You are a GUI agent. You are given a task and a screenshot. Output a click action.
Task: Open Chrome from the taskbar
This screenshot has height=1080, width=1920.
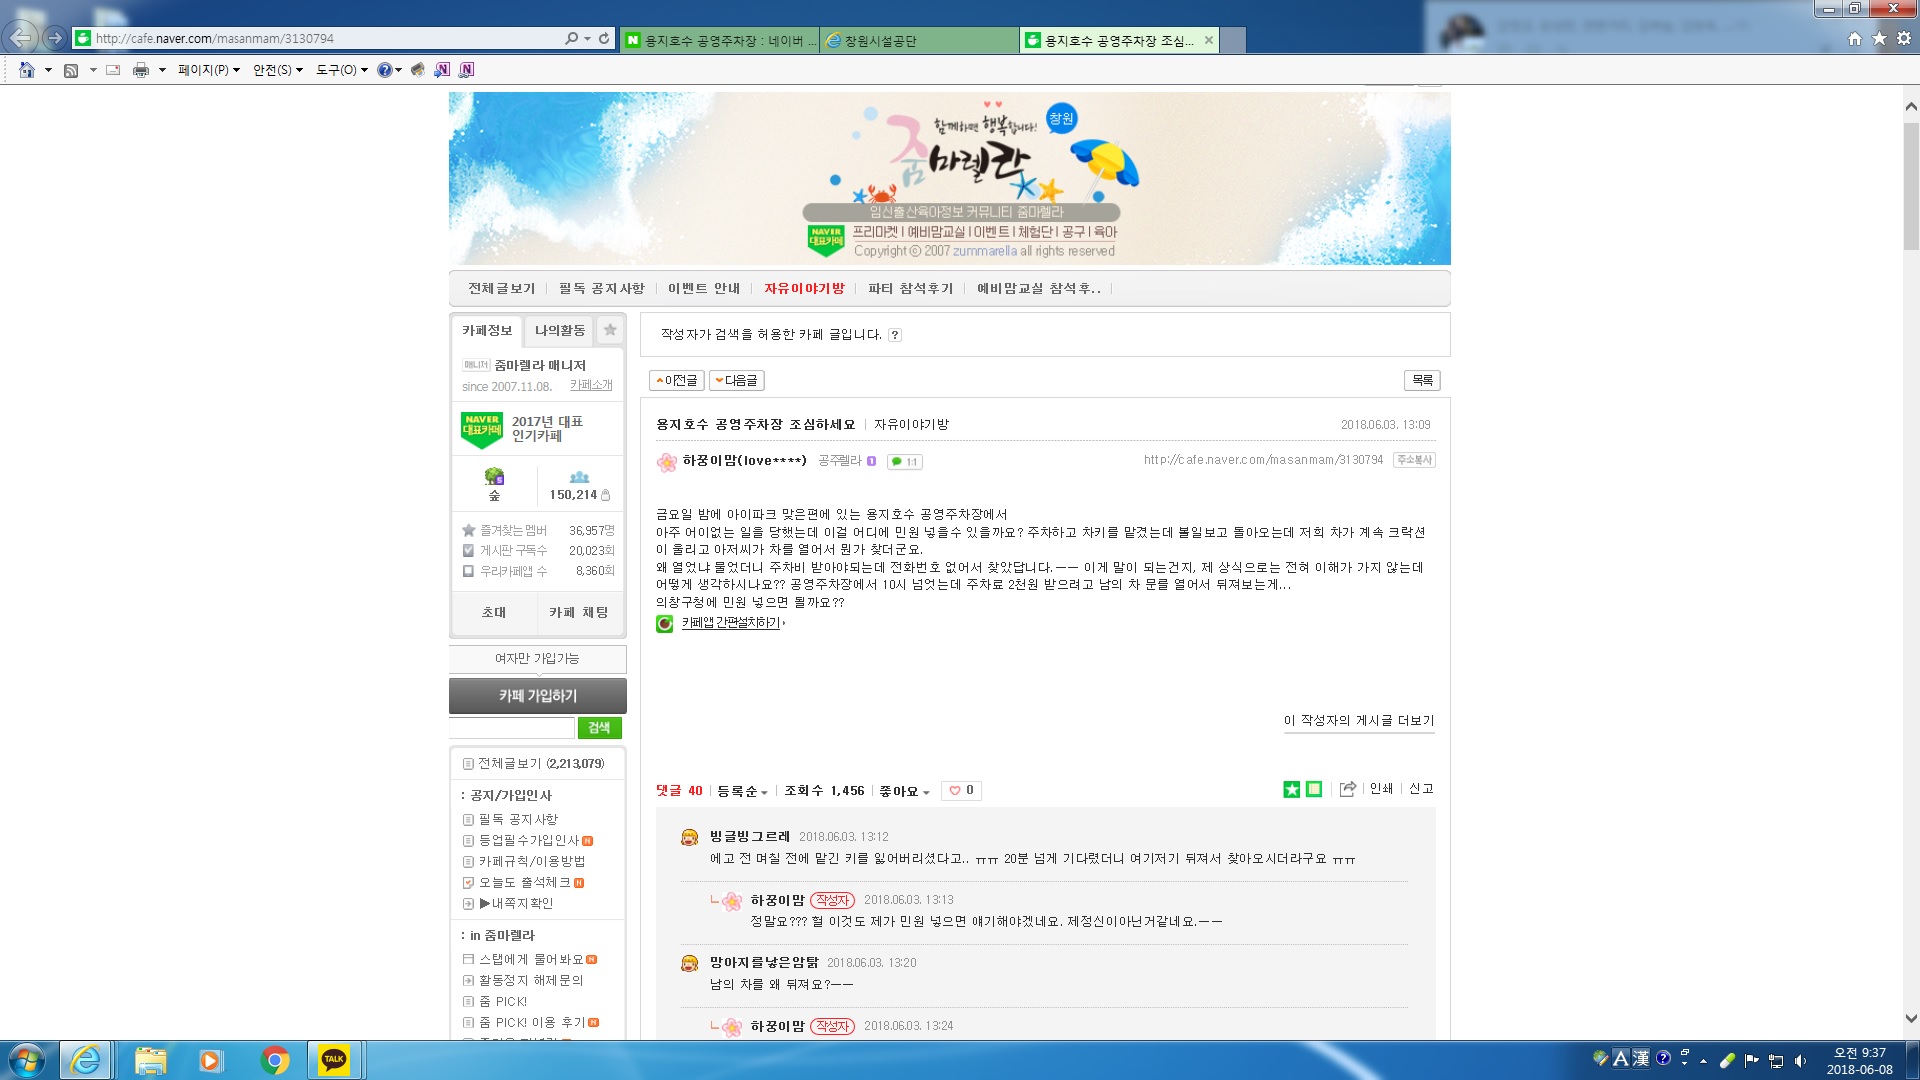pyautogui.click(x=275, y=1060)
